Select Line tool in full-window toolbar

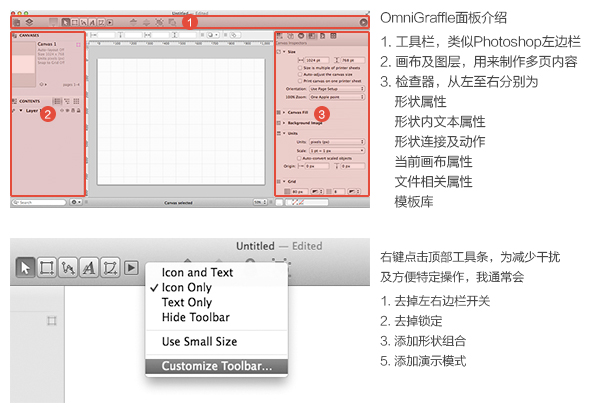pos(84,22)
